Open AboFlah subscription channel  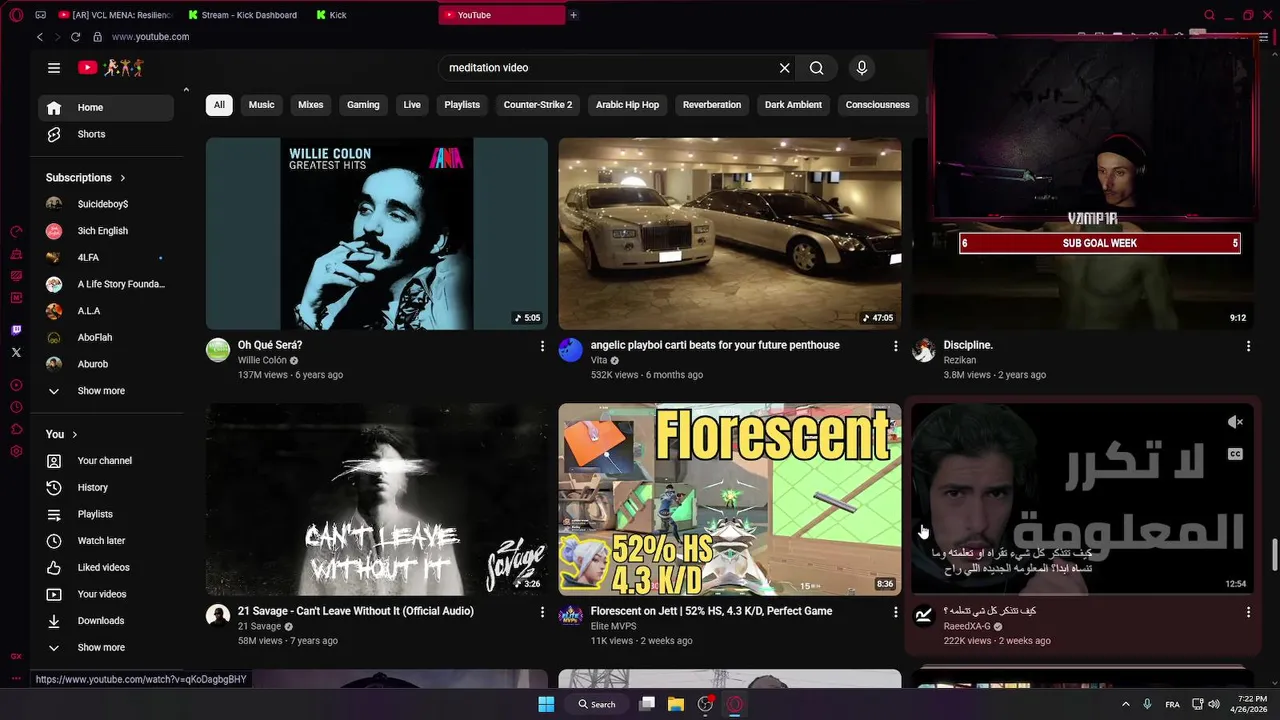106,338
